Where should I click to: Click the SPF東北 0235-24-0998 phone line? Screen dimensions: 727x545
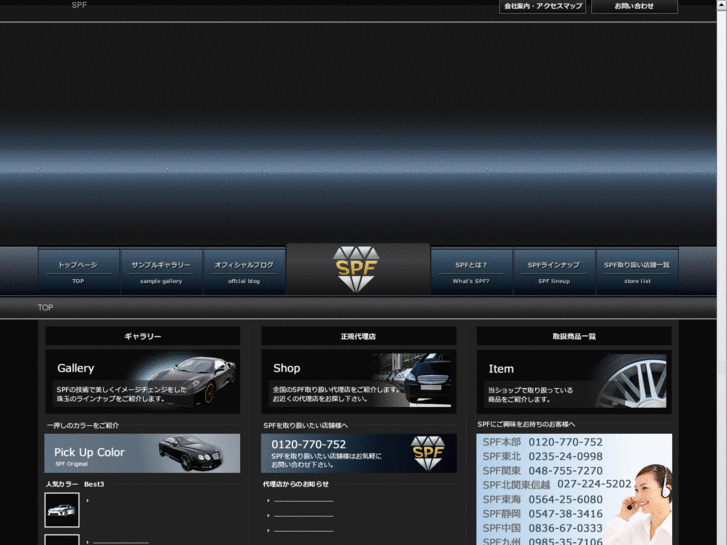coord(542,456)
